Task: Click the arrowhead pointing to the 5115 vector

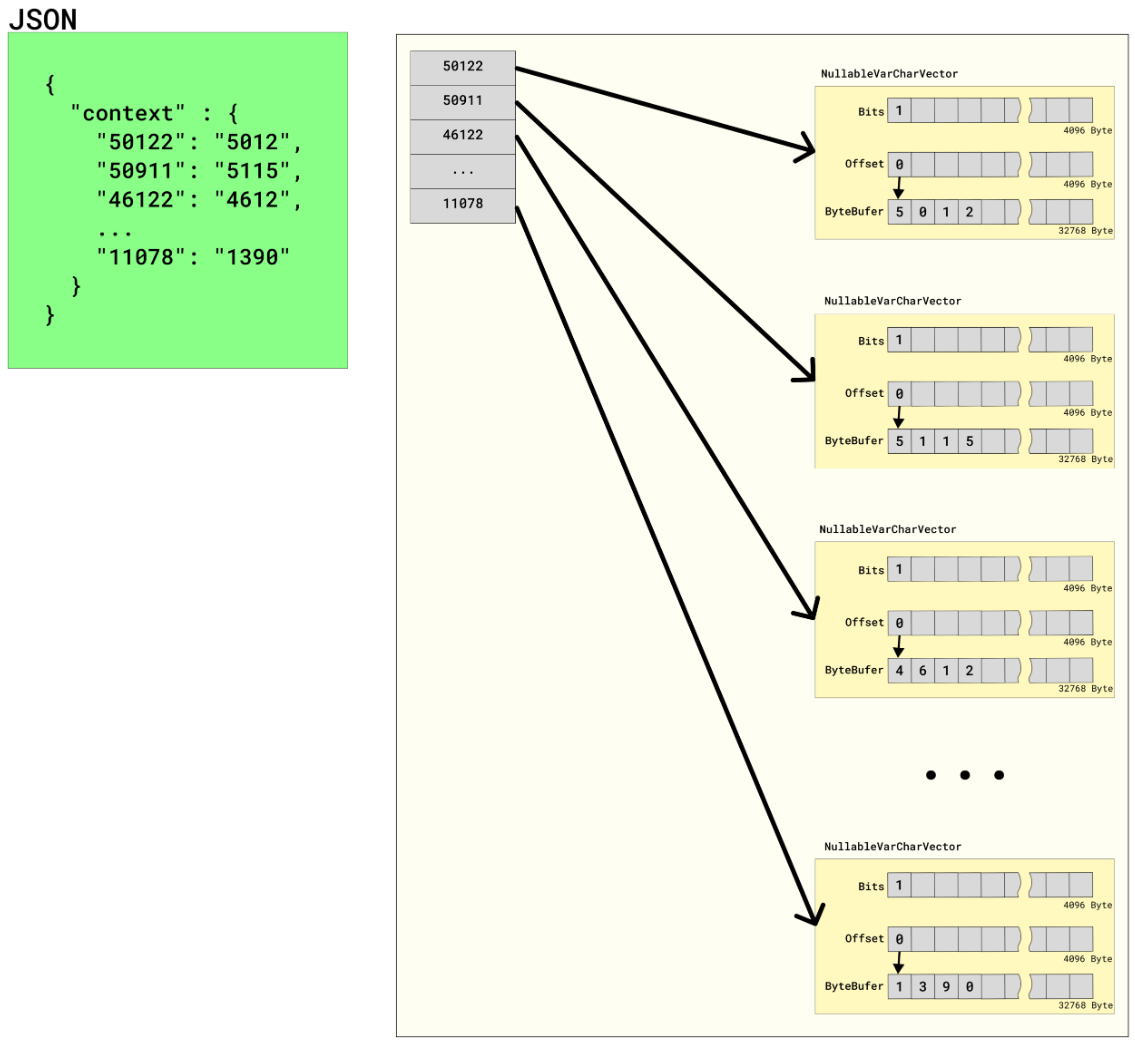Action: coord(807,377)
